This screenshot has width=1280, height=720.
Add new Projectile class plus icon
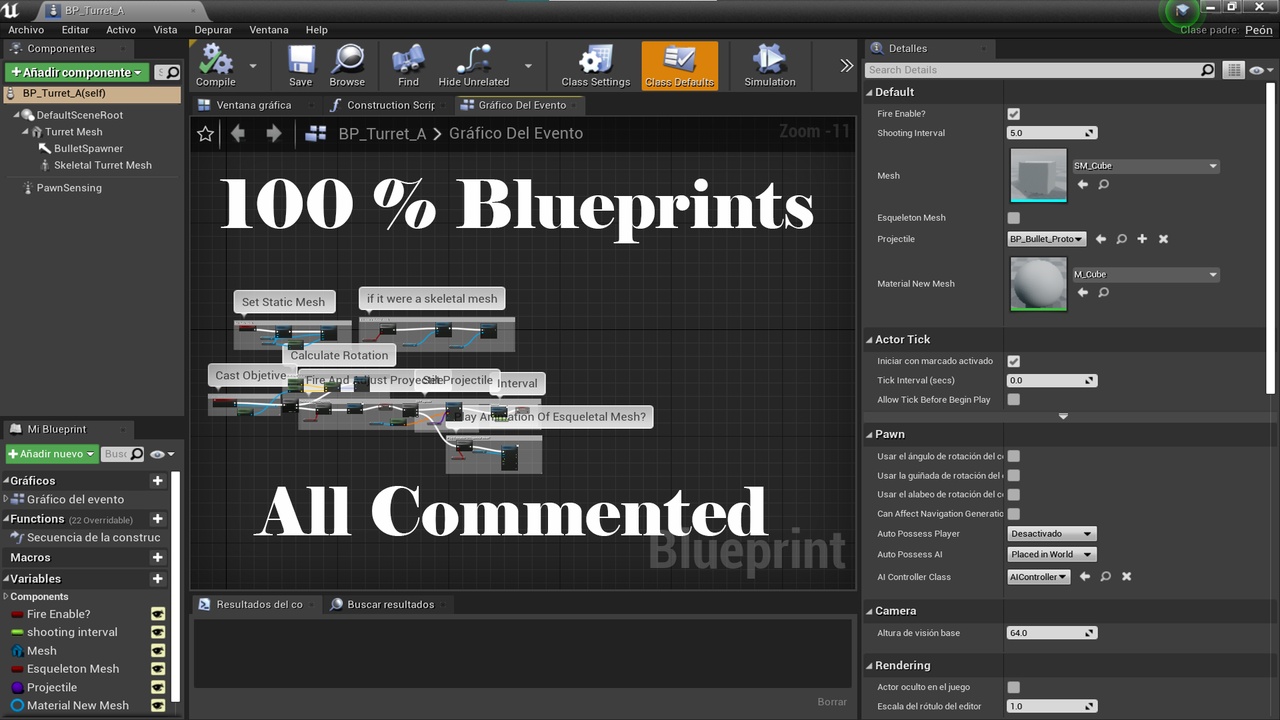click(1142, 239)
